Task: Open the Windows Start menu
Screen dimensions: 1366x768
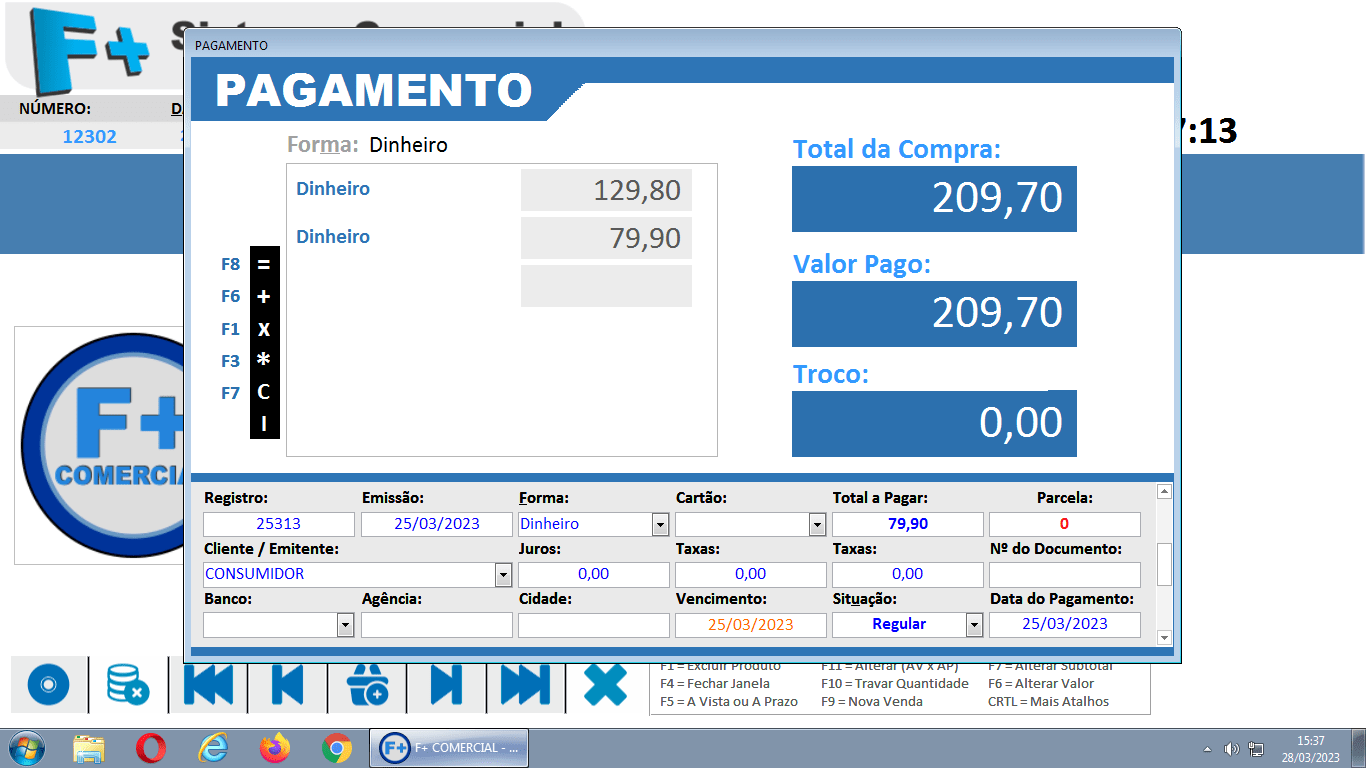Action: pyautogui.click(x=26, y=748)
